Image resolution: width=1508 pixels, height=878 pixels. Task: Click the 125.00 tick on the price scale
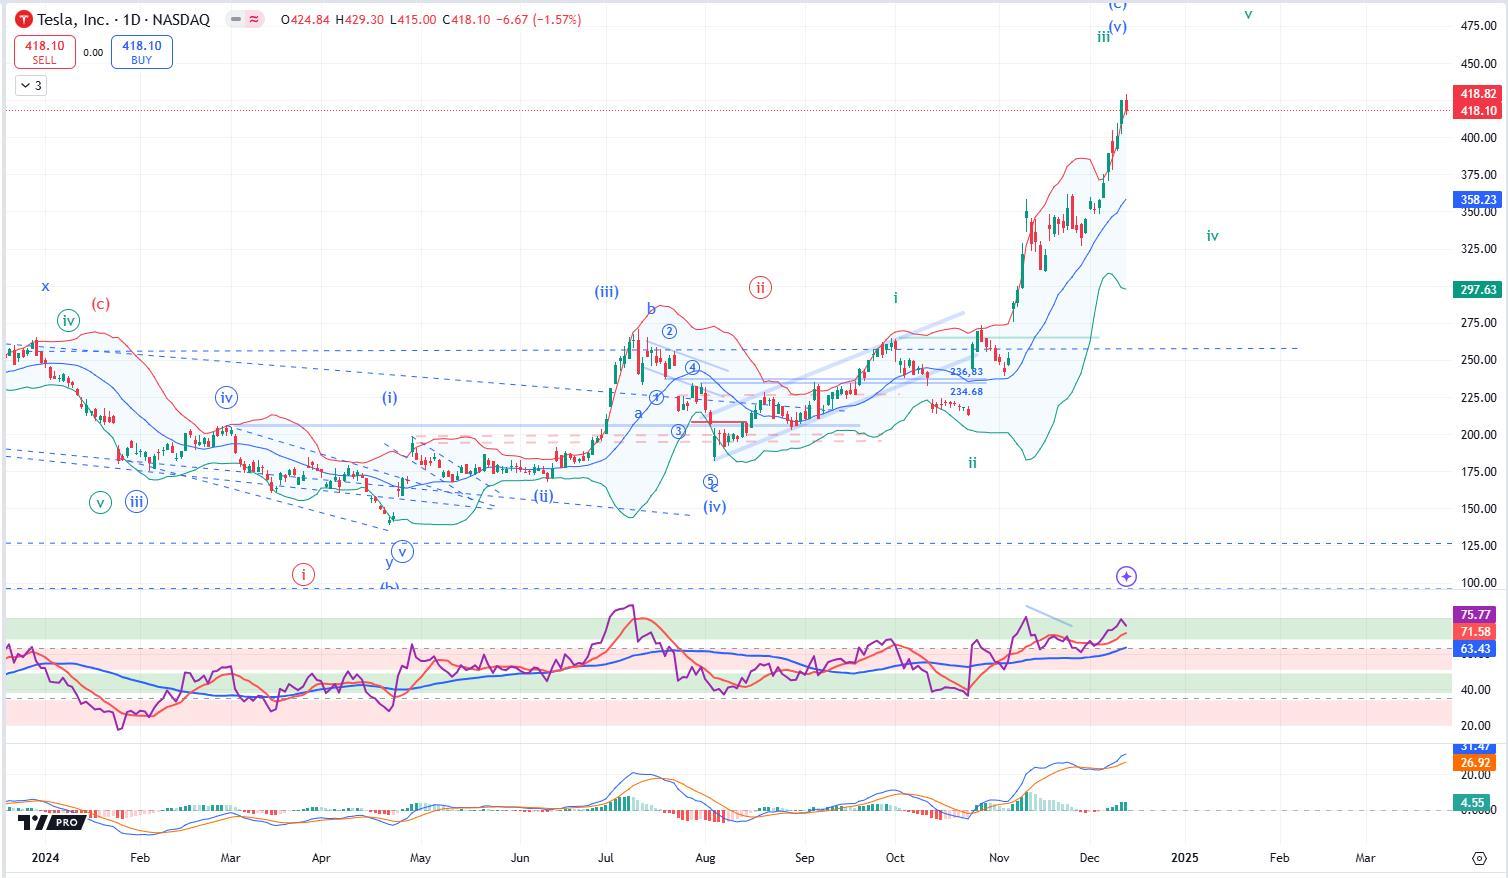(x=1478, y=546)
